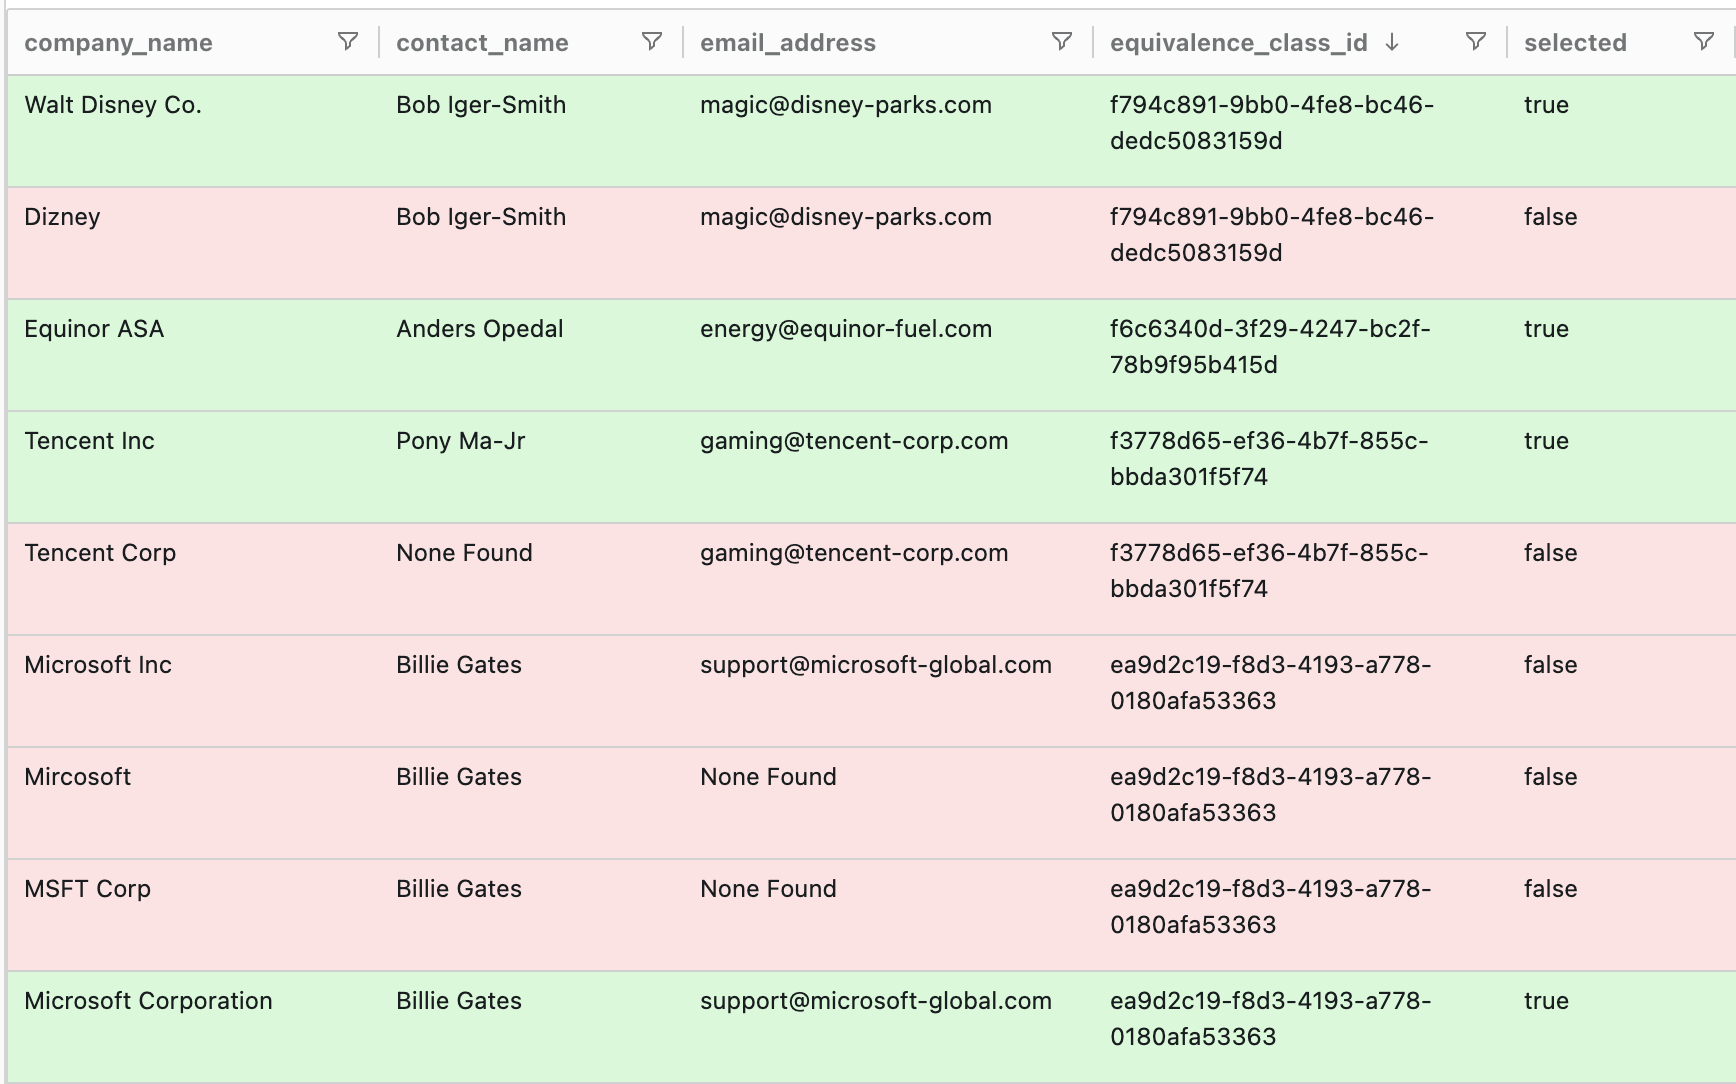Click the contact_name column header
The height and width of the screenshot is (1084, 1736).
pos(482,42)
